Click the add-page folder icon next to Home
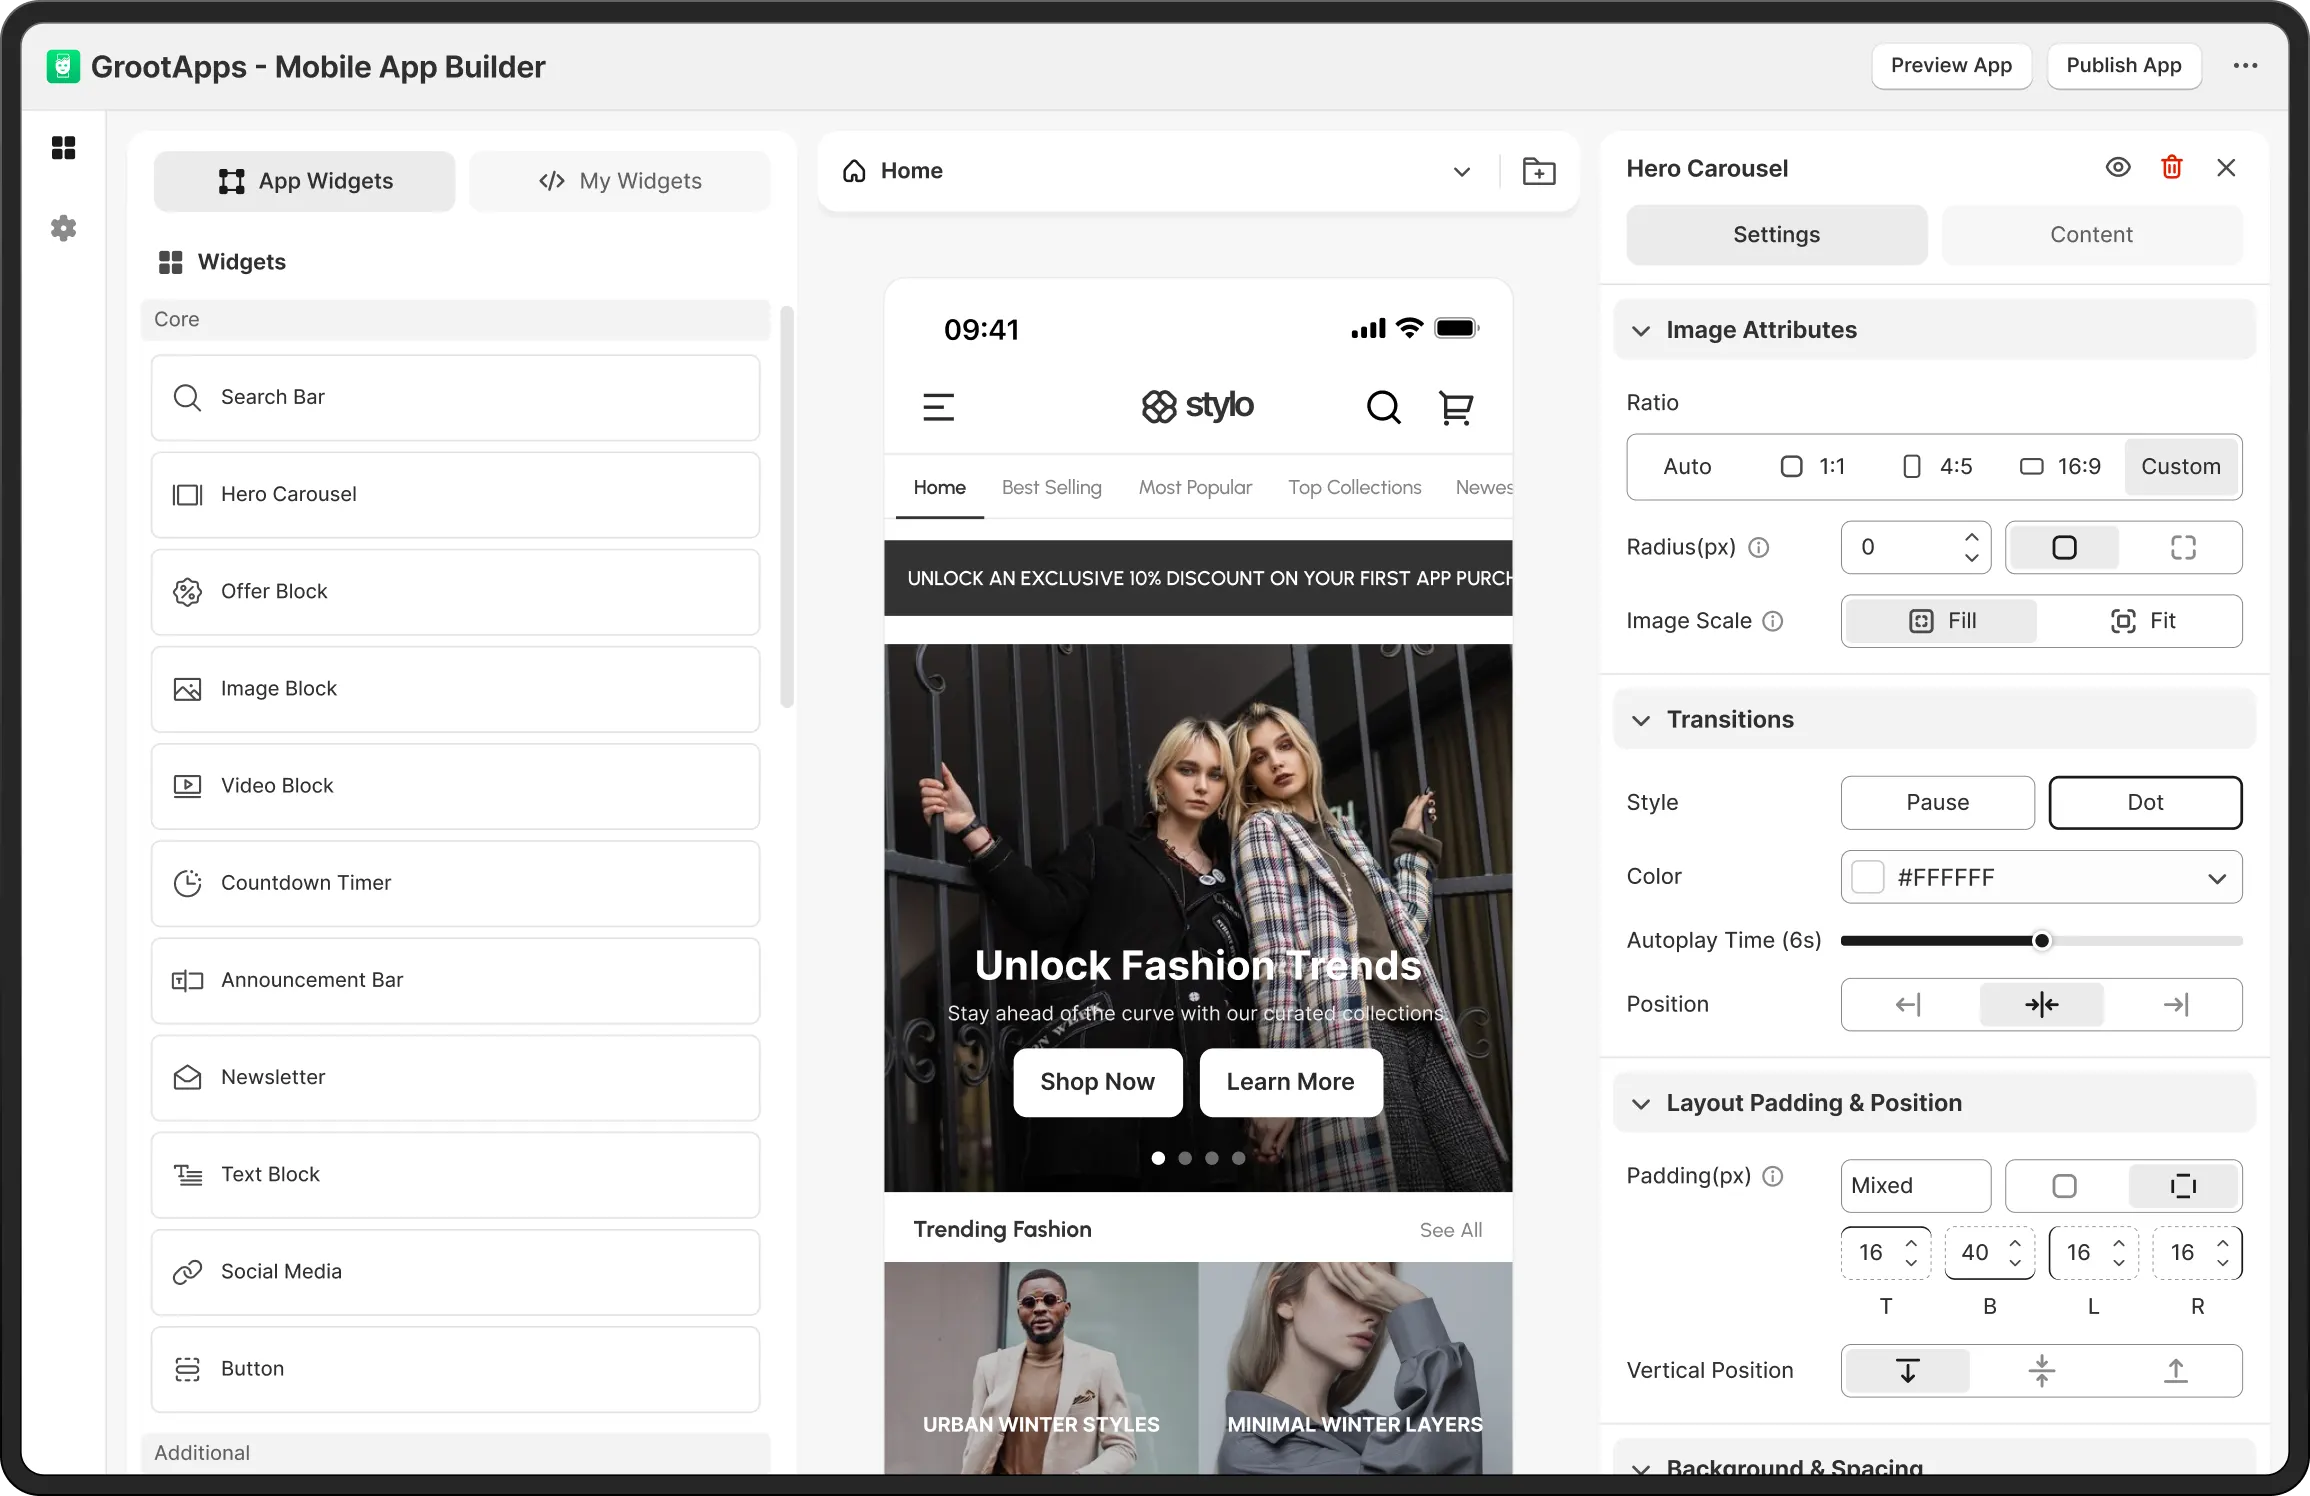The width and height of the screenshot is (2310, 1496). [1538, 171]
